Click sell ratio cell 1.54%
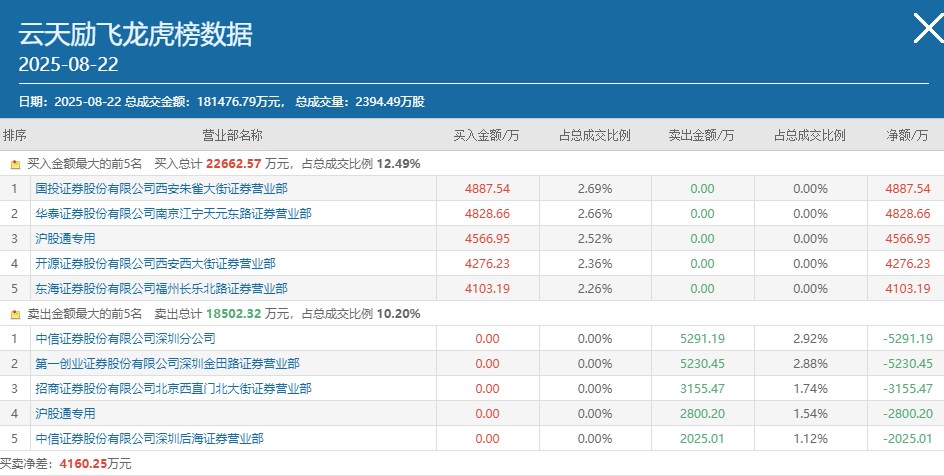Viewport: 944px width, 476px height. (x=810, y=414)
